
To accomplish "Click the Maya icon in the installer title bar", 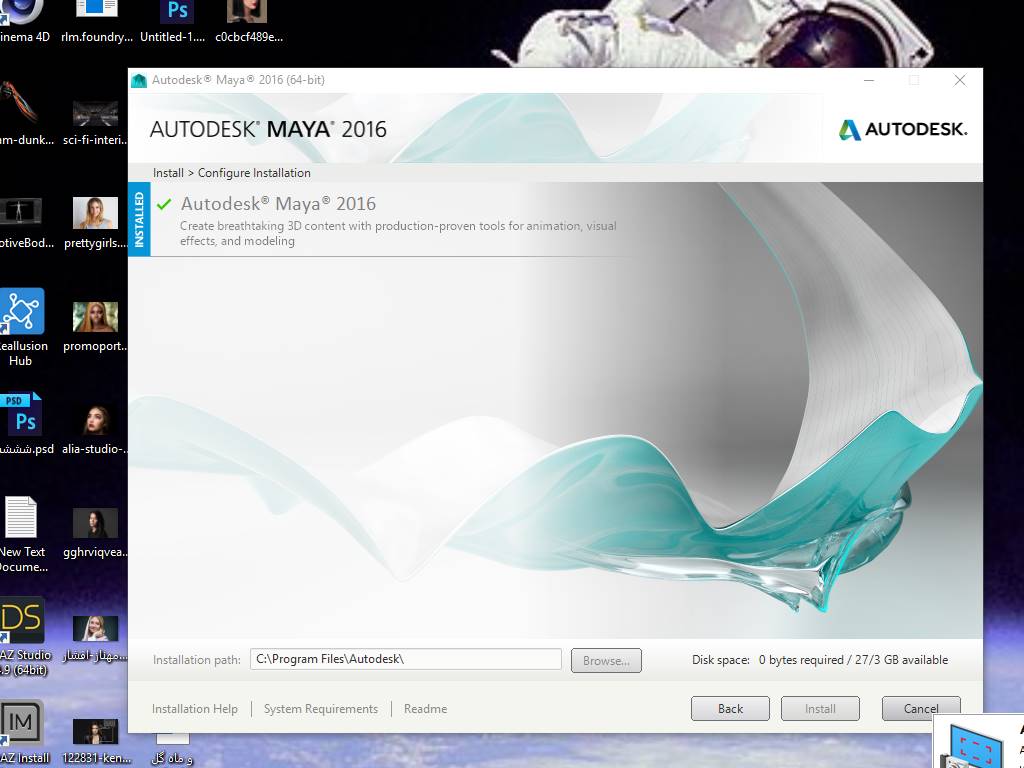I will click(x=138, y=80).
